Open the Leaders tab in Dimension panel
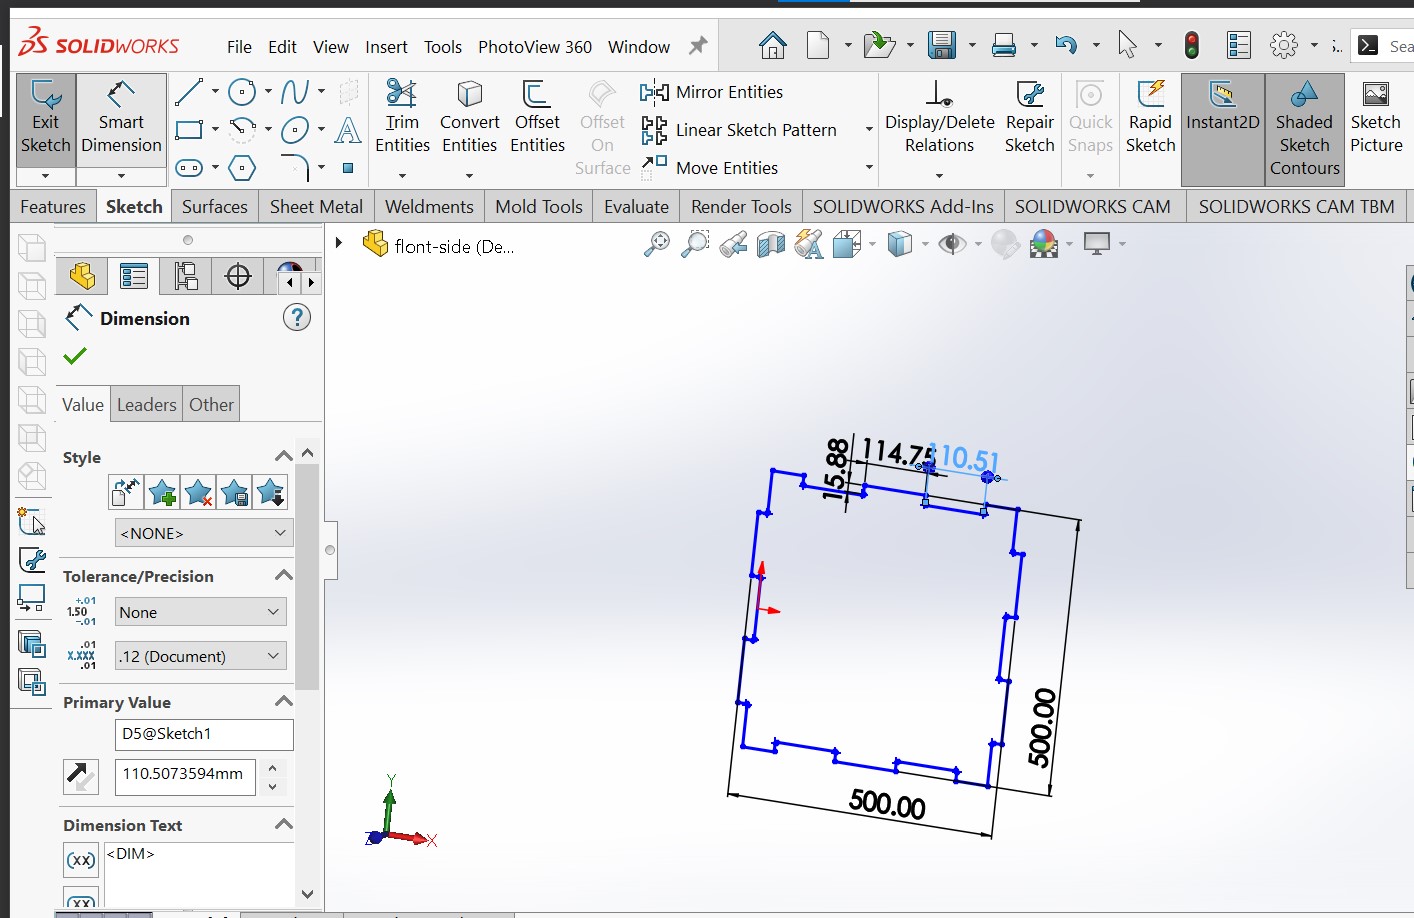This screenshot has width=1414, height=918. (147, 405)
